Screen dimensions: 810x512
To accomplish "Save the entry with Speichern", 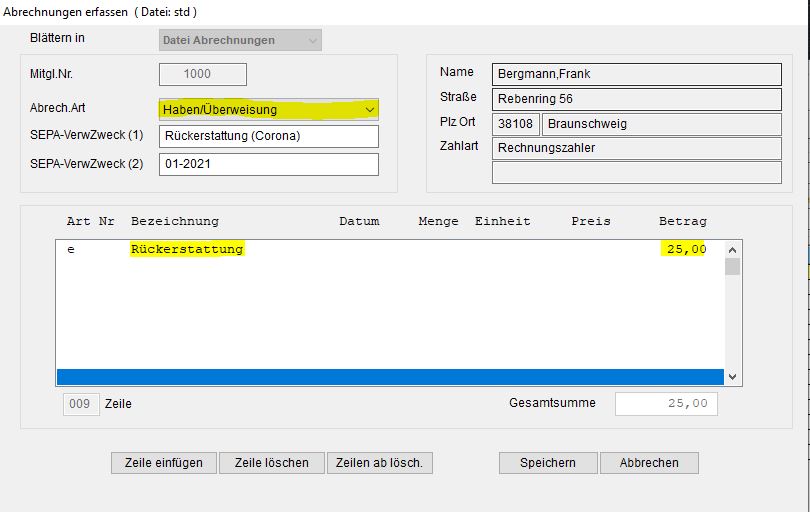I will click(548, 463).
